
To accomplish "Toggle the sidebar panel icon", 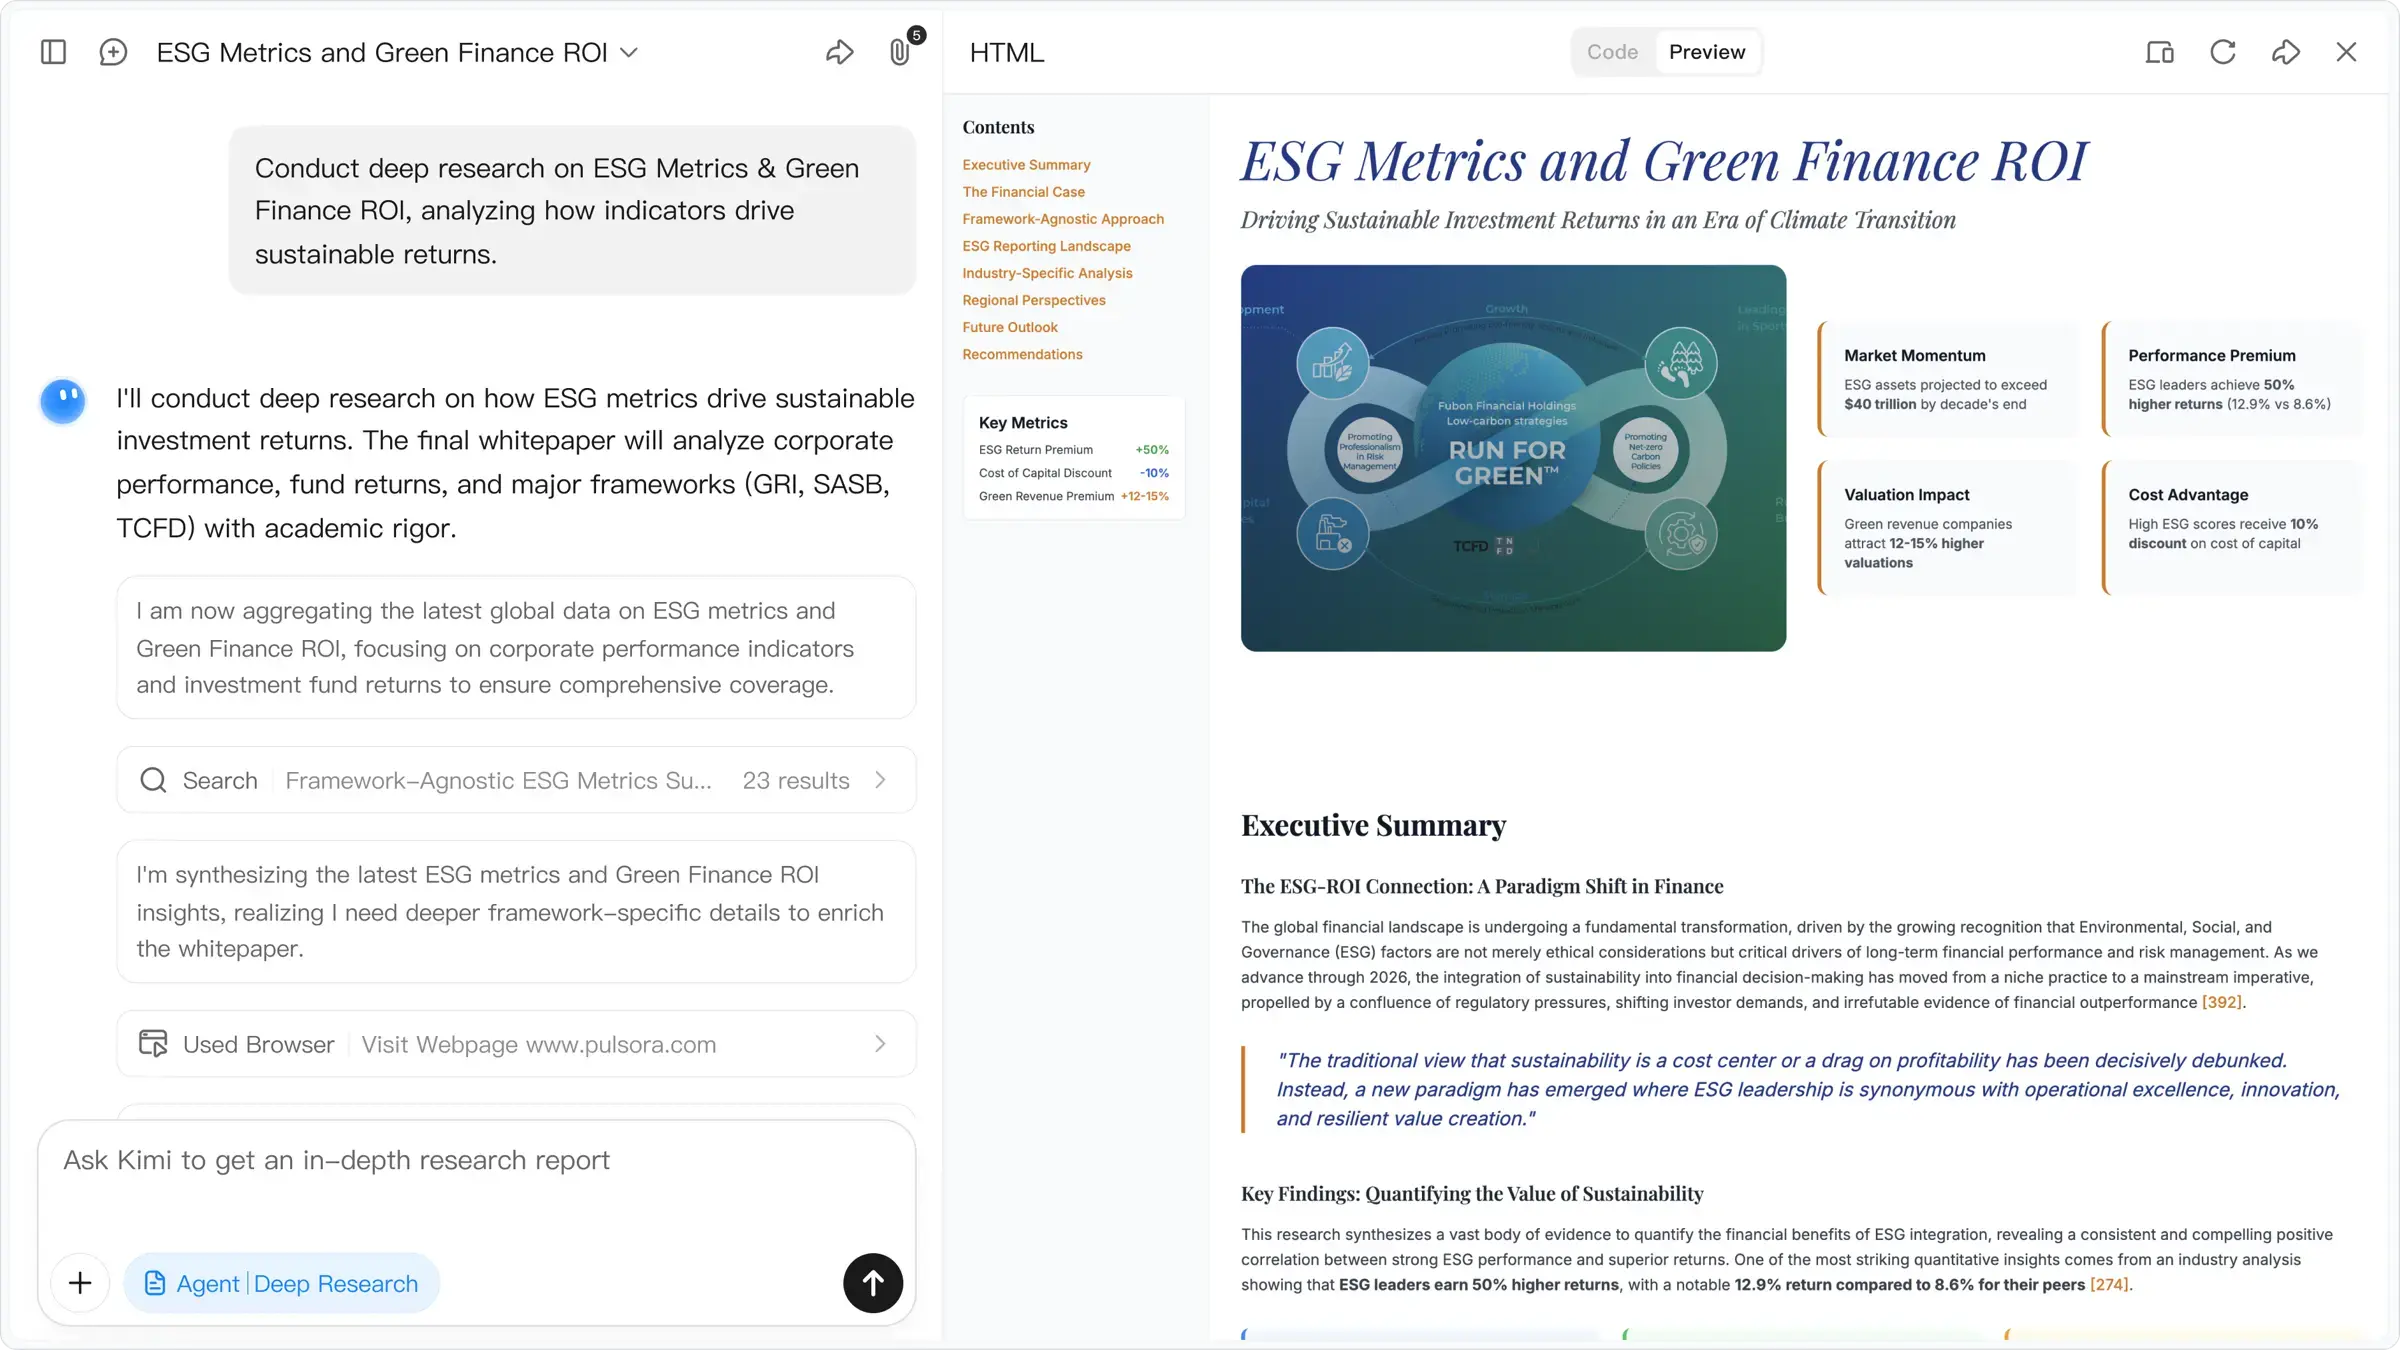I will coord(53,52).
